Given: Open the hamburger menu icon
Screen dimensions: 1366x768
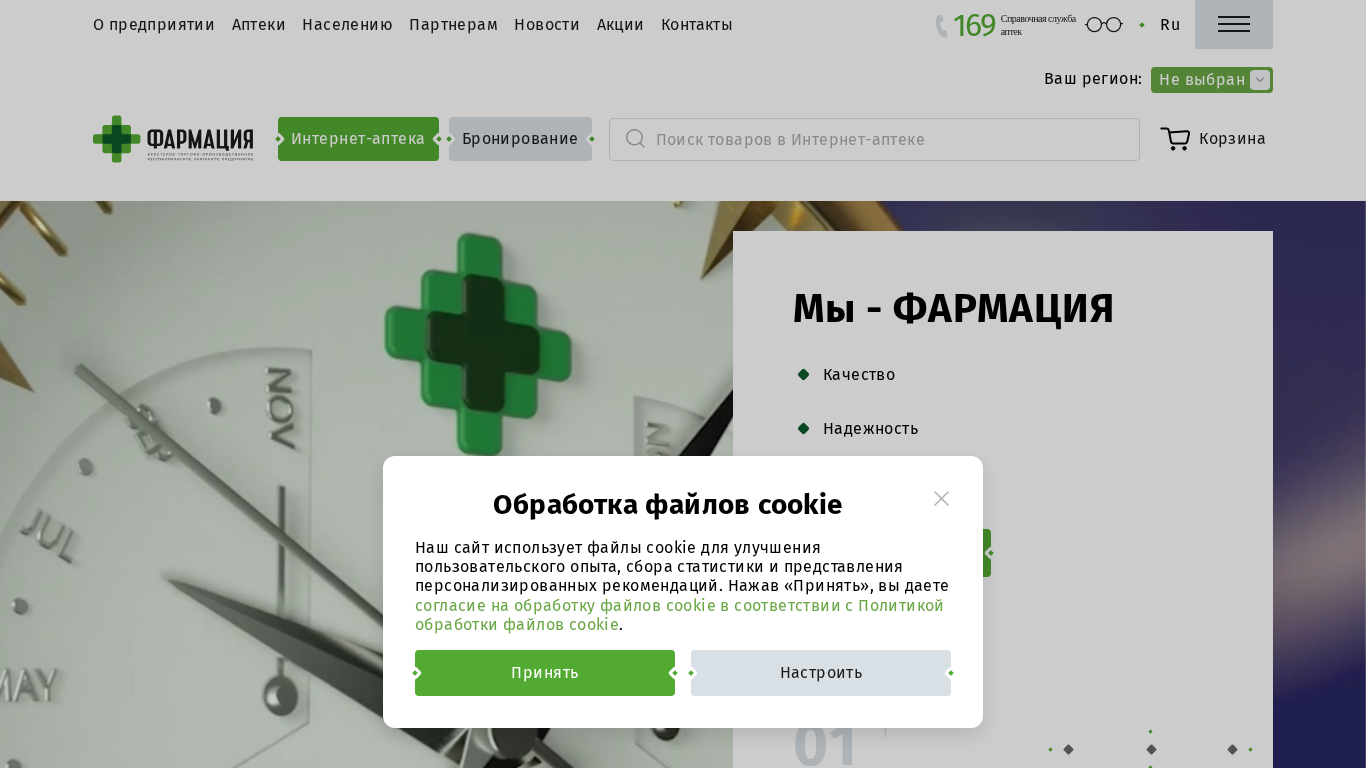Looking at the screenshot, I should (x=1233, y=24).
